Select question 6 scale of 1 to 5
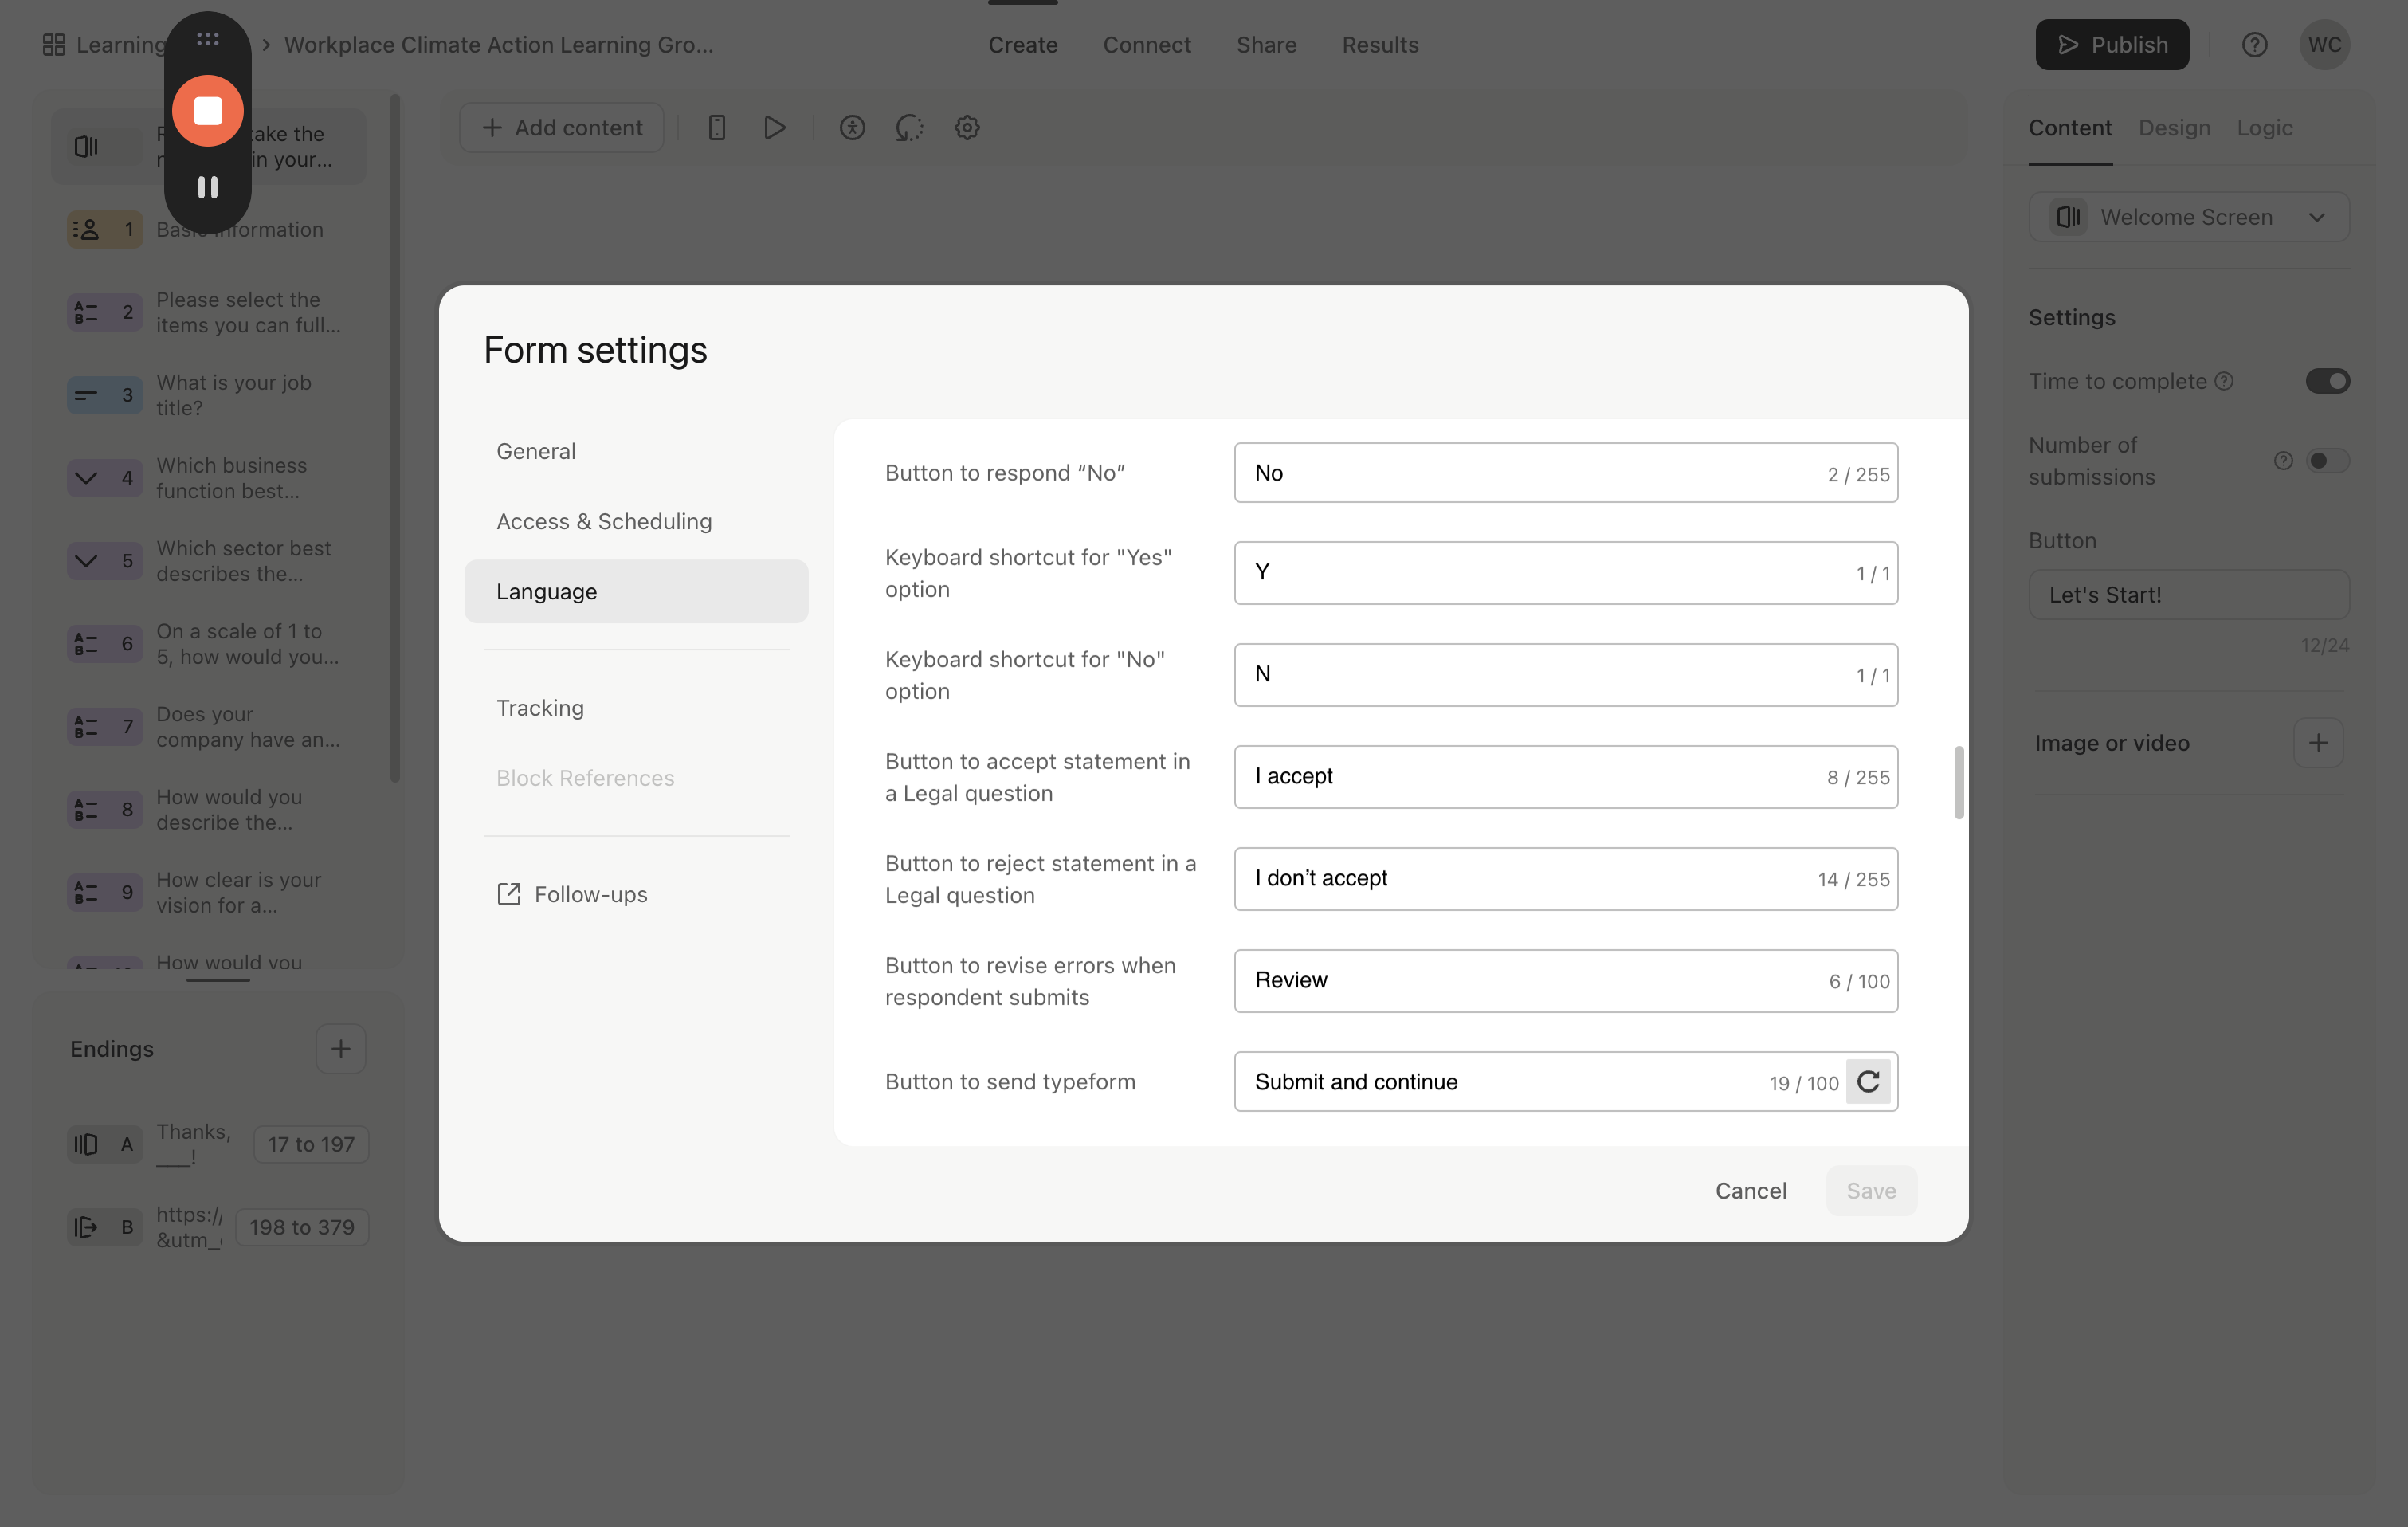This screenshot has height=1527, width=2408. point(209,644)
